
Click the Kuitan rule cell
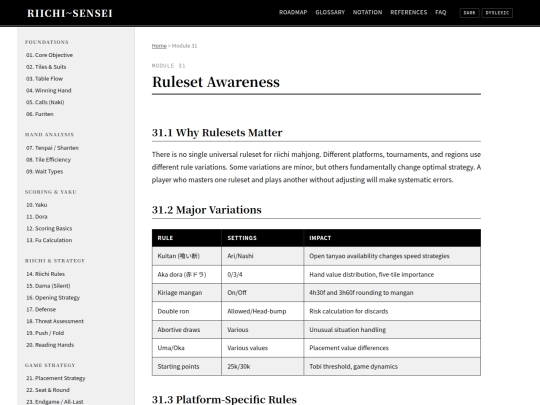(187, 256)
